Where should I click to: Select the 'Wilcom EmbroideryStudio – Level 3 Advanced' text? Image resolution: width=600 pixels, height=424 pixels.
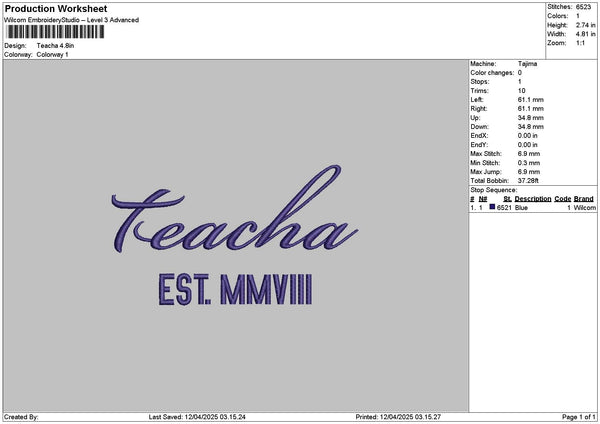pos(72,20)
